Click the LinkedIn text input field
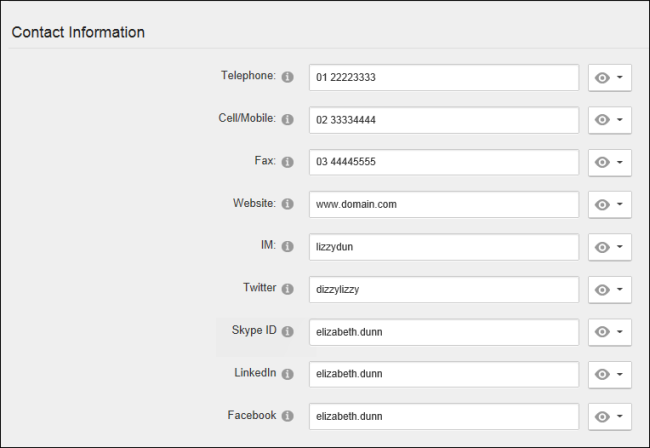Screen dimensions: 650x448 [x=444, y=374]
